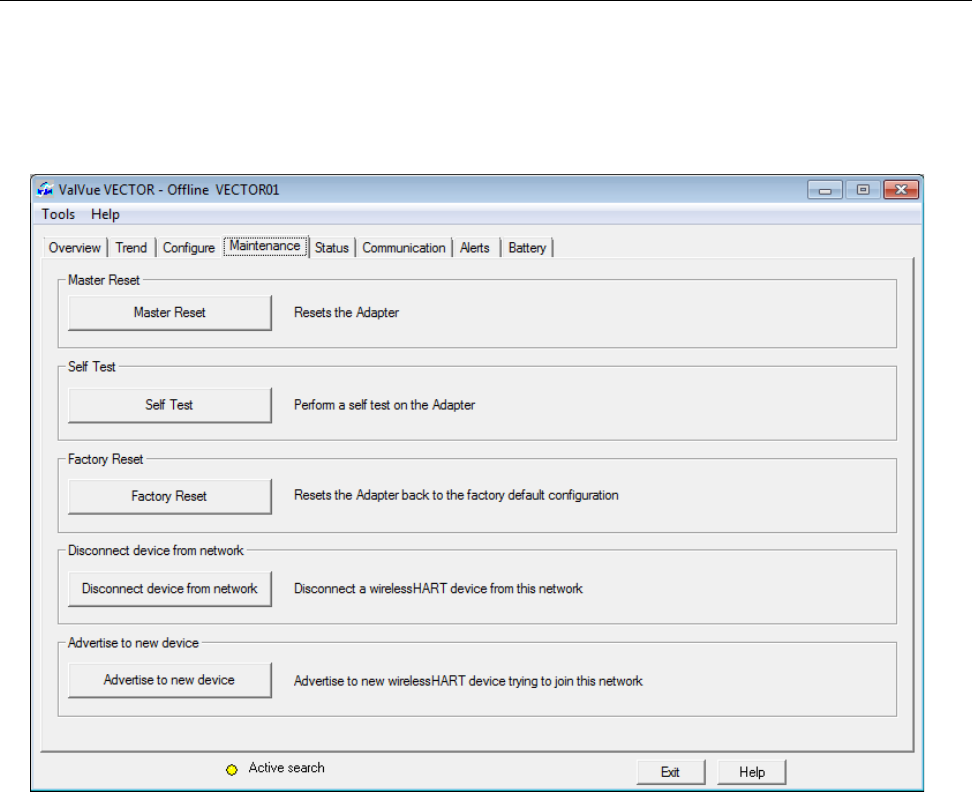Viewport: 972px width, 792px height.
Task: Click the Exit button
Action: (x=671, y=772)
